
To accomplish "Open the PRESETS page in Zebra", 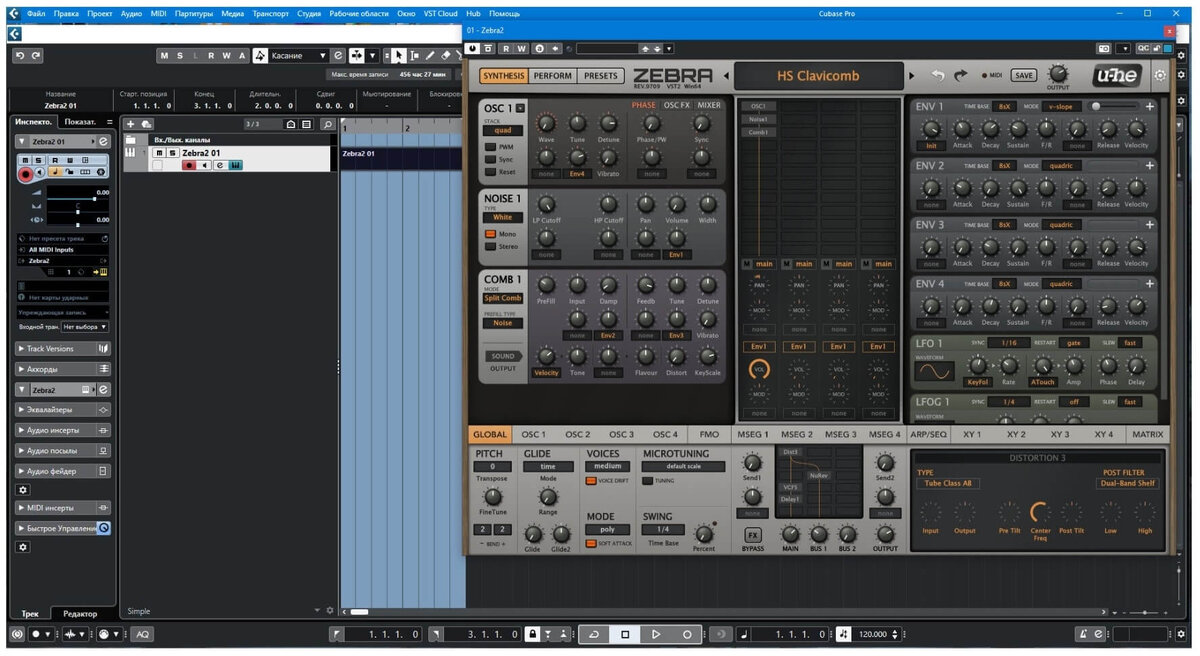I will pos(601,75).
